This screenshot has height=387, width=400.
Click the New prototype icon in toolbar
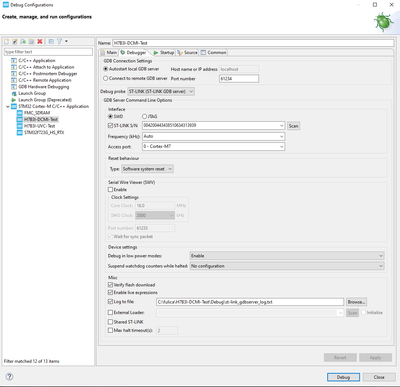coord(15,41)
